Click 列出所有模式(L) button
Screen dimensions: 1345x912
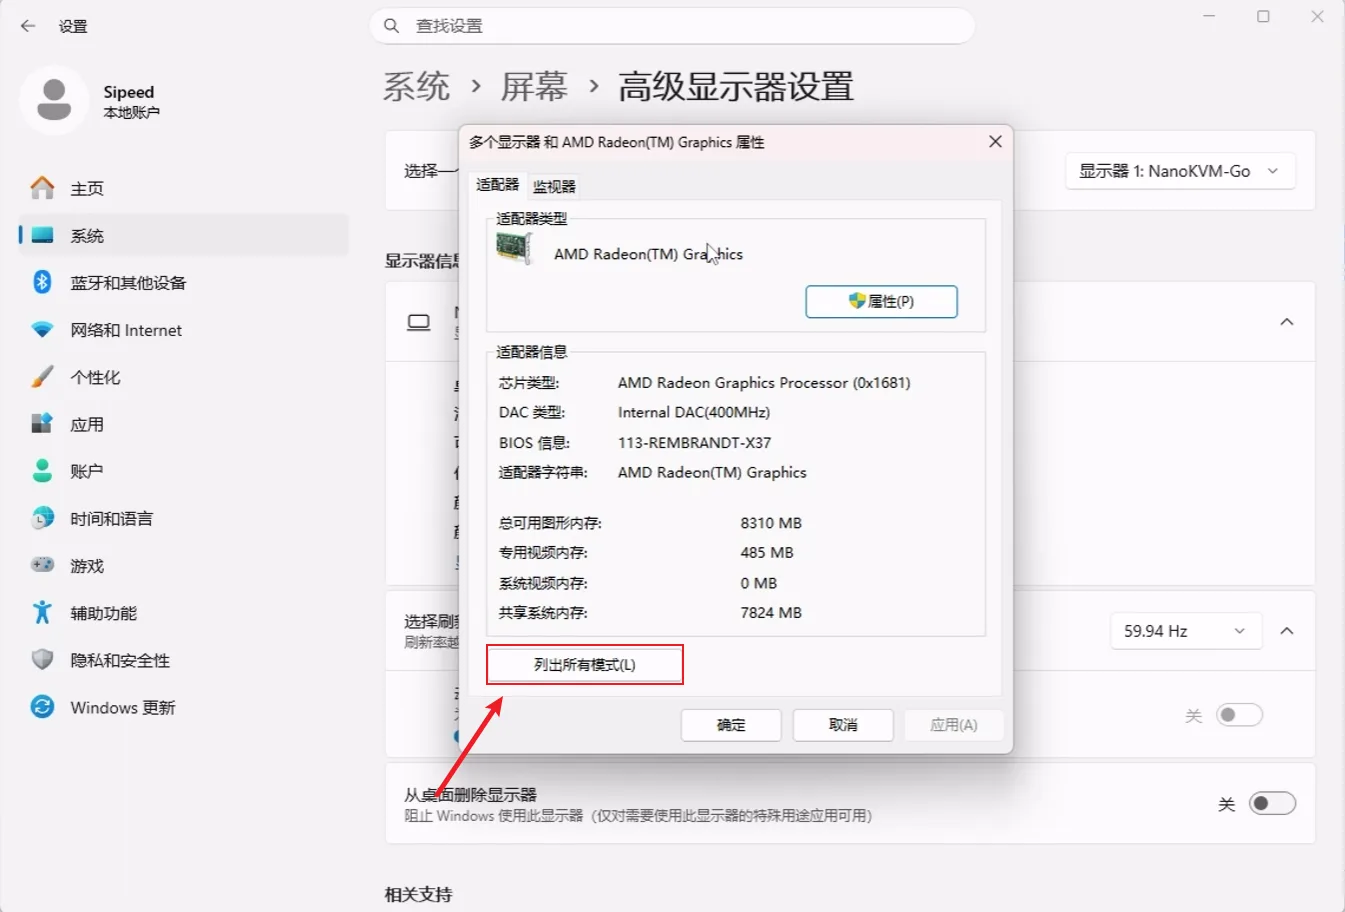click(585, 665)
